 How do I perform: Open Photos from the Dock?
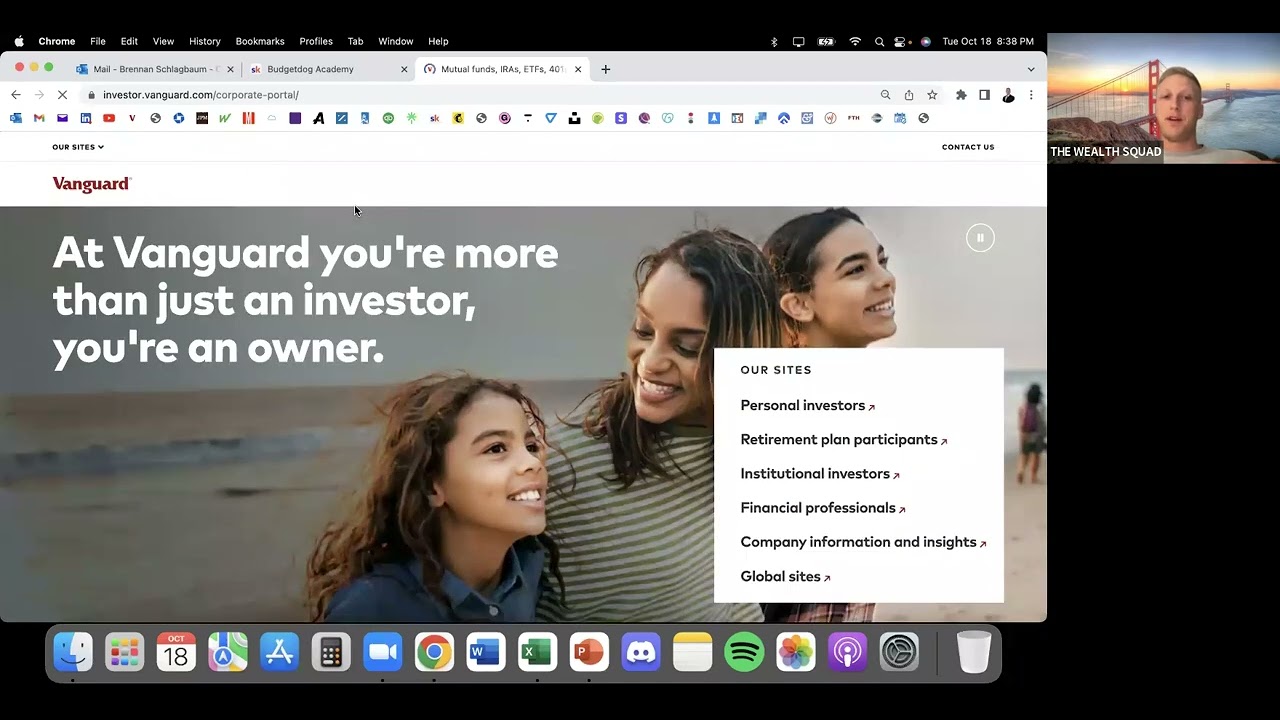coord(796,653)
